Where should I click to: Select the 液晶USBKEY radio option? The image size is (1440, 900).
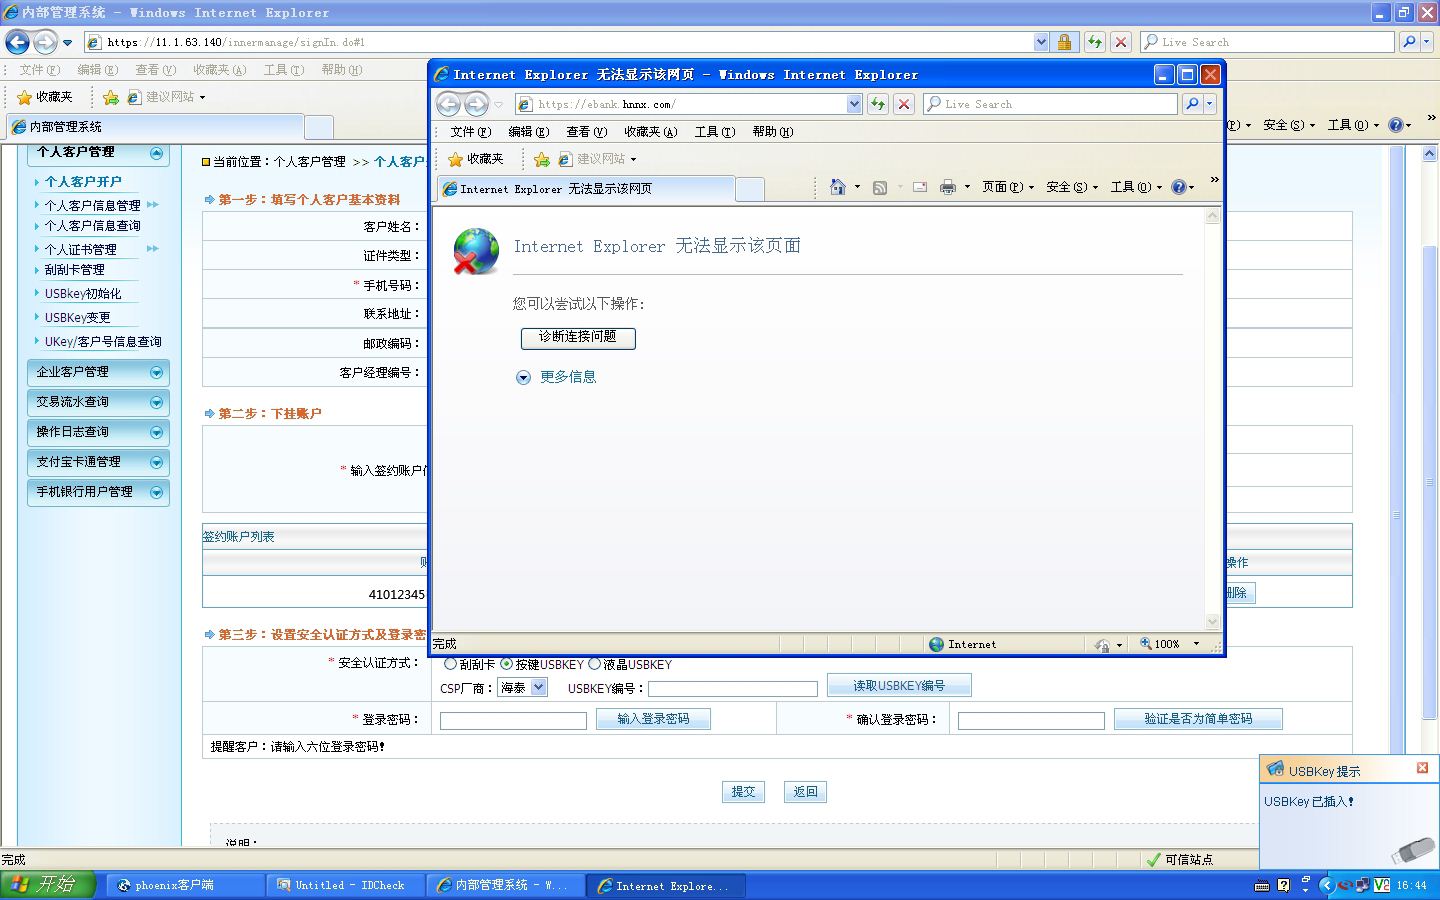coord(594,663)
